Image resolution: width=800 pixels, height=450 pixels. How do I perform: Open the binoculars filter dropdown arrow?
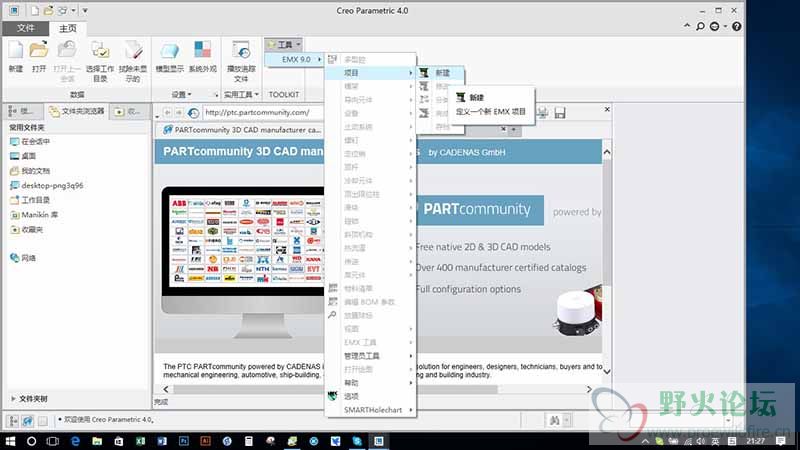(x=566, y=420)
